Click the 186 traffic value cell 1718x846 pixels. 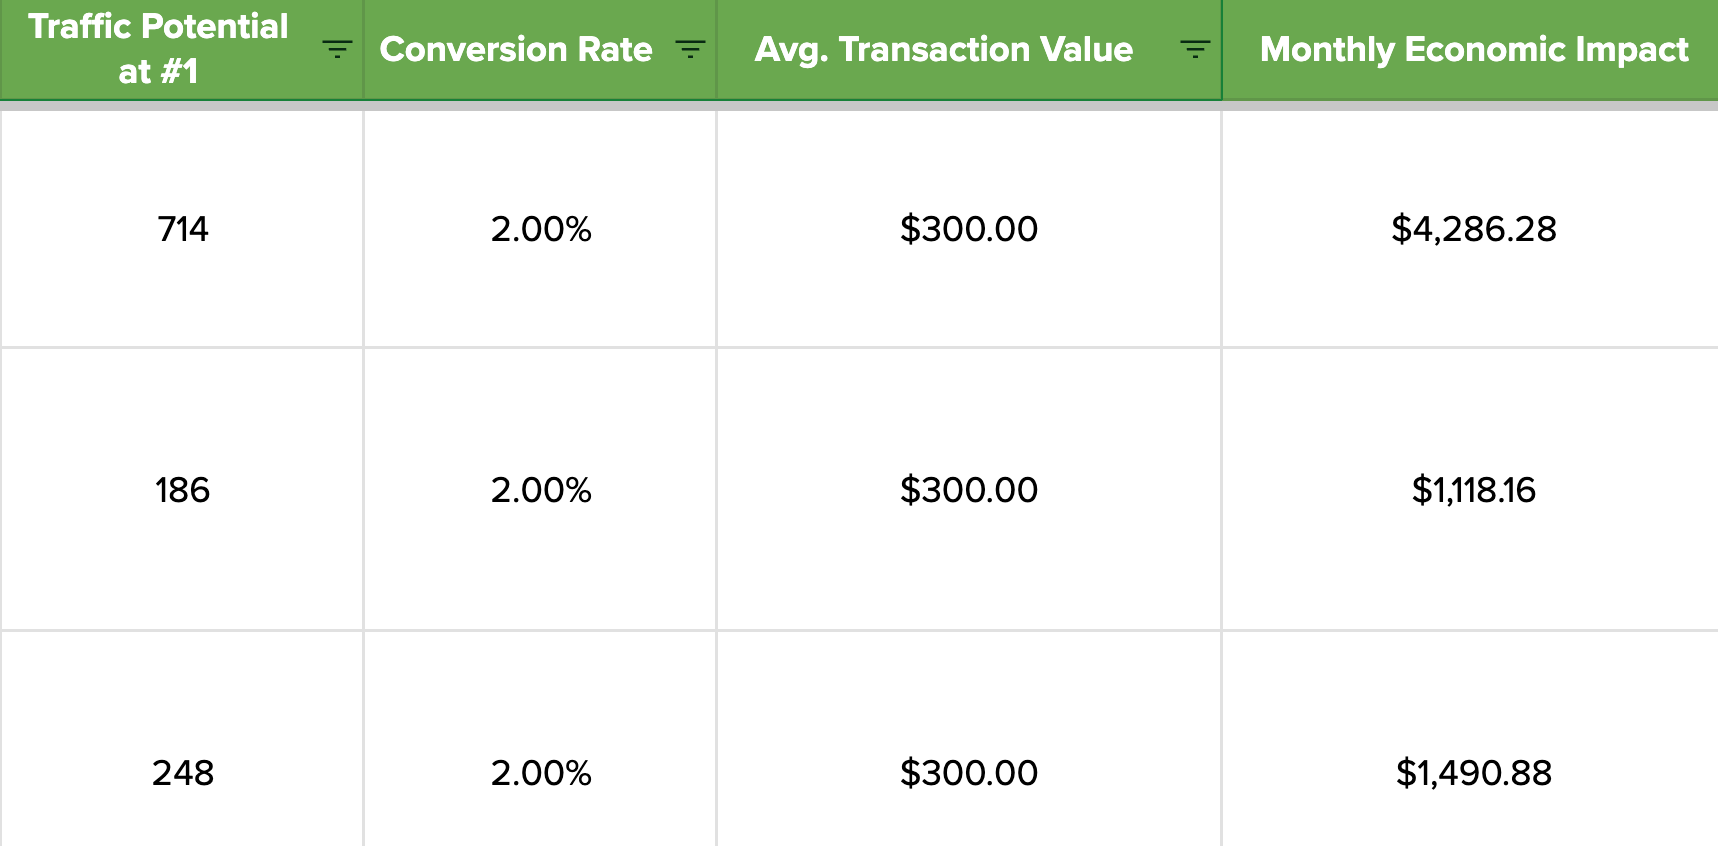coord(182,491)
